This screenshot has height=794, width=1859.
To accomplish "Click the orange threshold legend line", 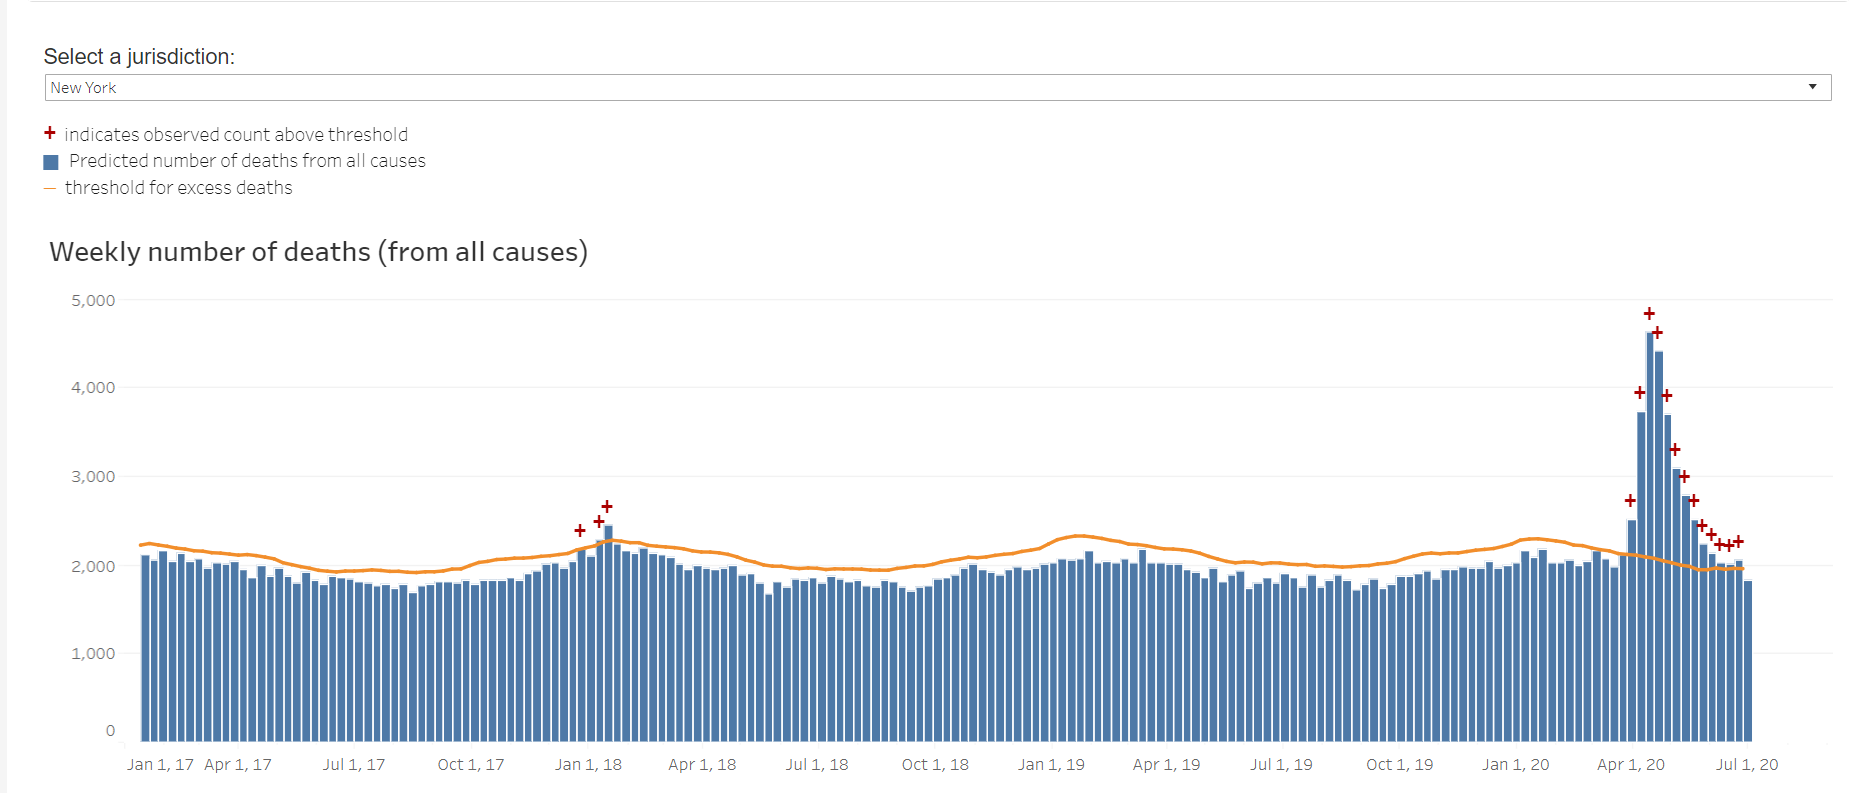I will (x=50, y=188).
